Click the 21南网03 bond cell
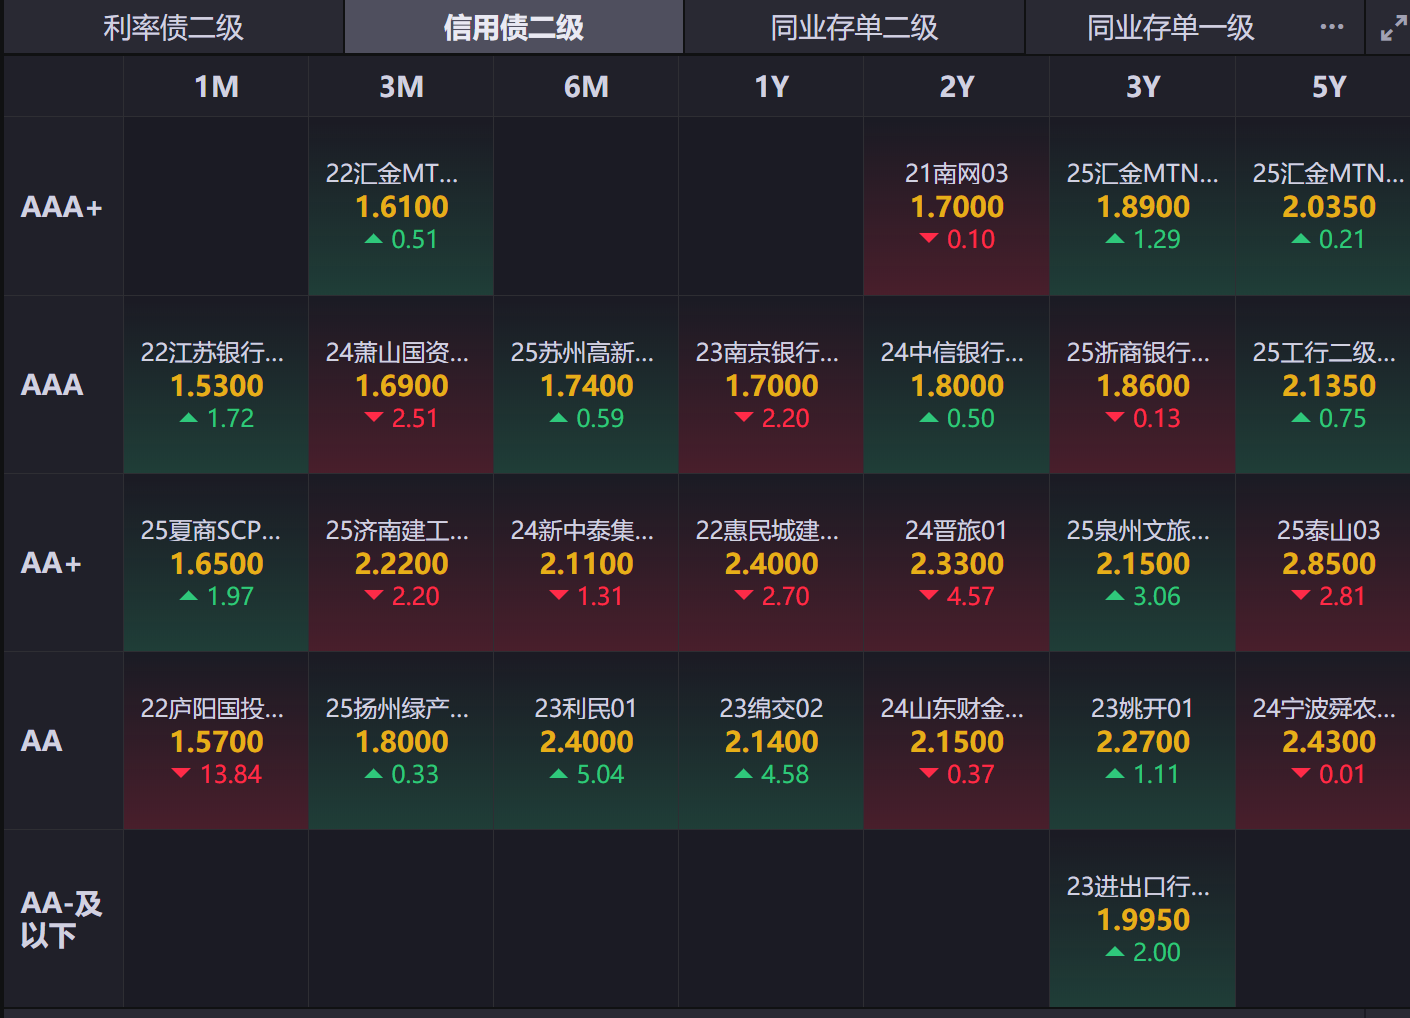The height and width of the screenshot is (1018, 1410). click(x=956, y=206)
